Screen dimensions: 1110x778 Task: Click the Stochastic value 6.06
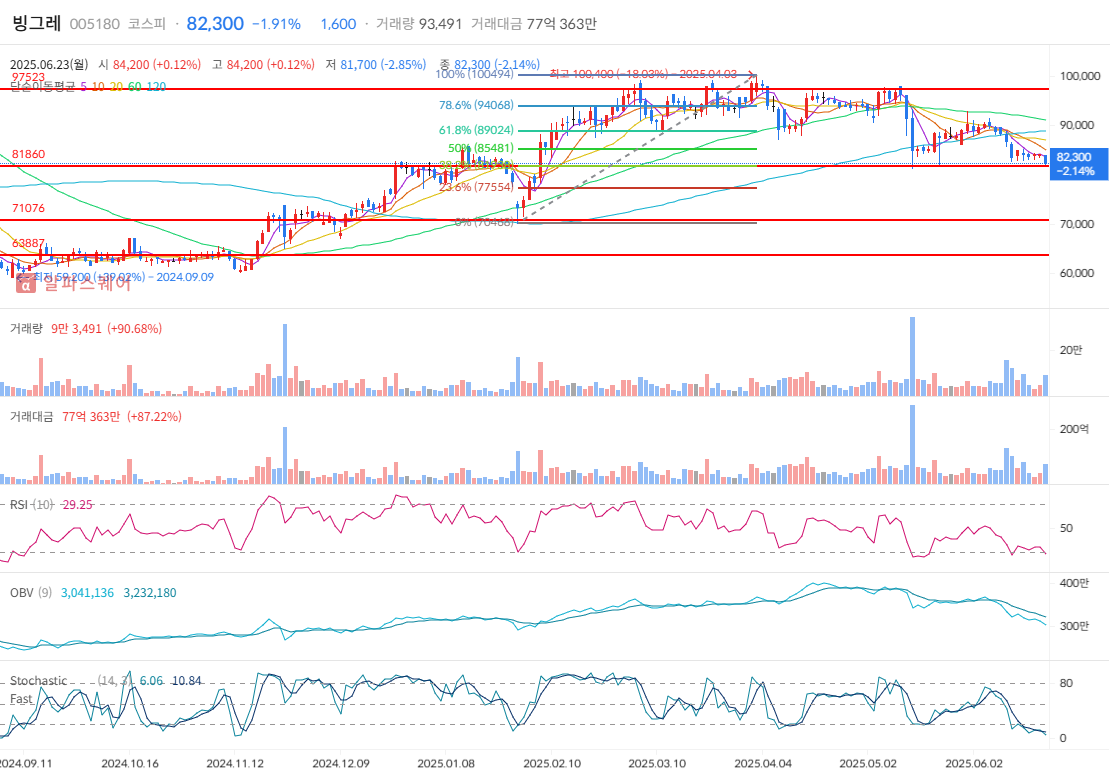pos(151,681)
